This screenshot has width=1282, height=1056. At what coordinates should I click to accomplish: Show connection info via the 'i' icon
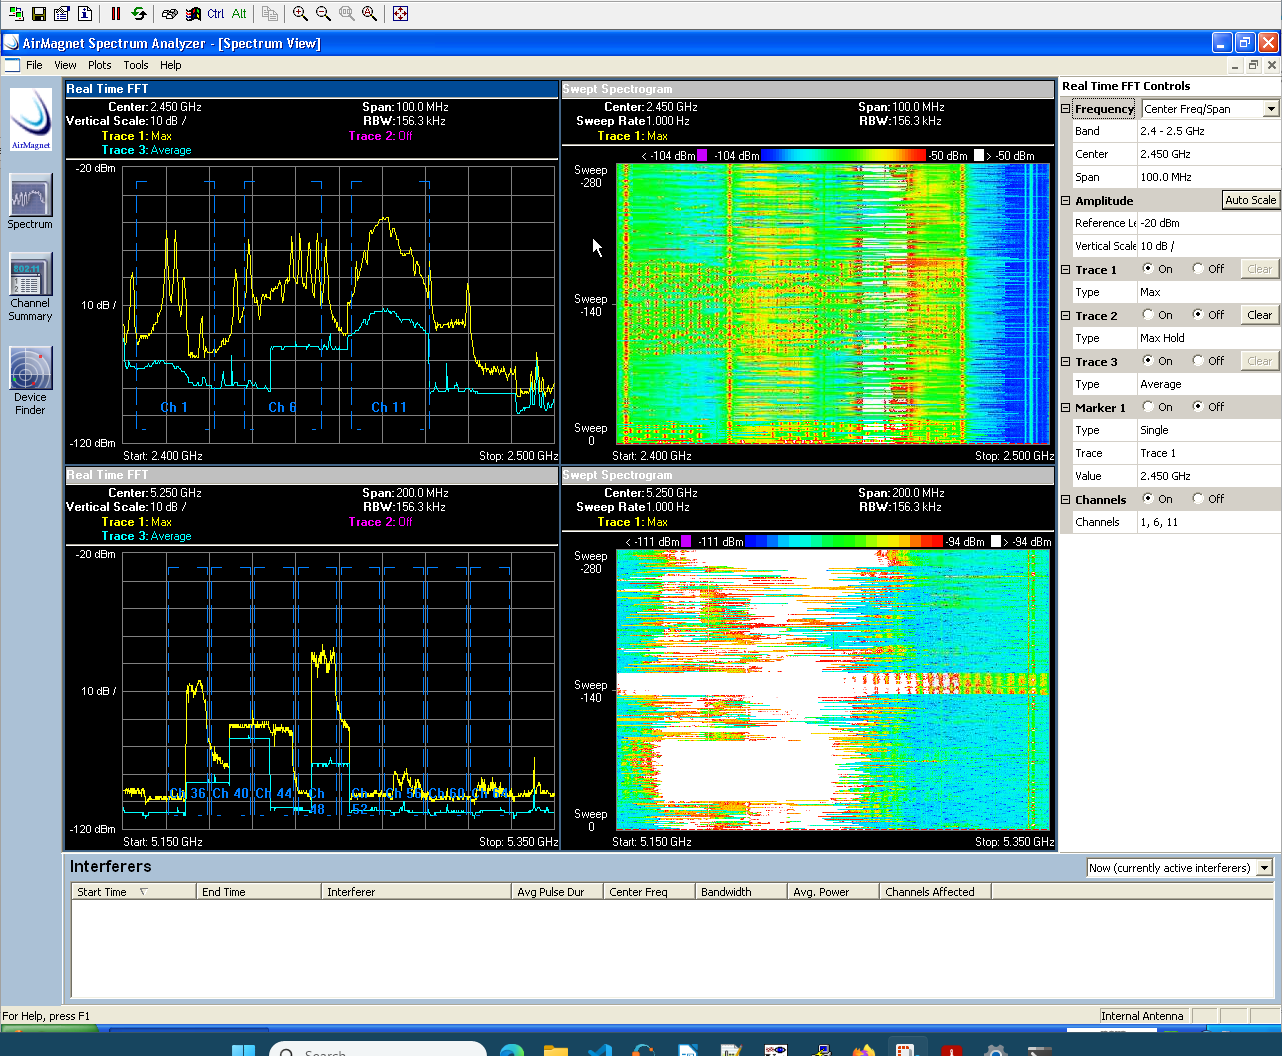tap(85, 13)
